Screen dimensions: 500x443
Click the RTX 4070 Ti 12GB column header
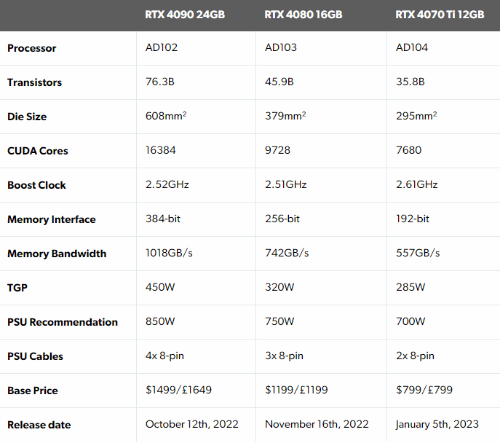pos(440,15)
